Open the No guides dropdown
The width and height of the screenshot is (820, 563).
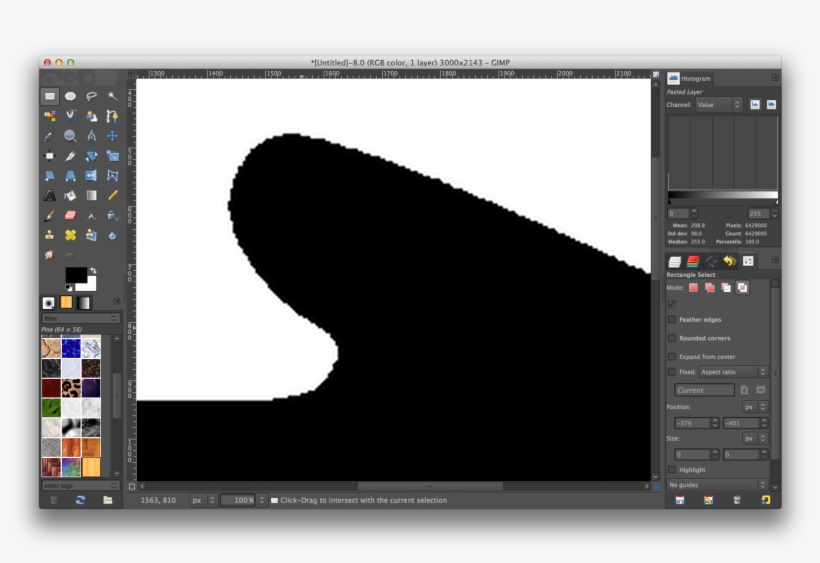click(717, 485)
